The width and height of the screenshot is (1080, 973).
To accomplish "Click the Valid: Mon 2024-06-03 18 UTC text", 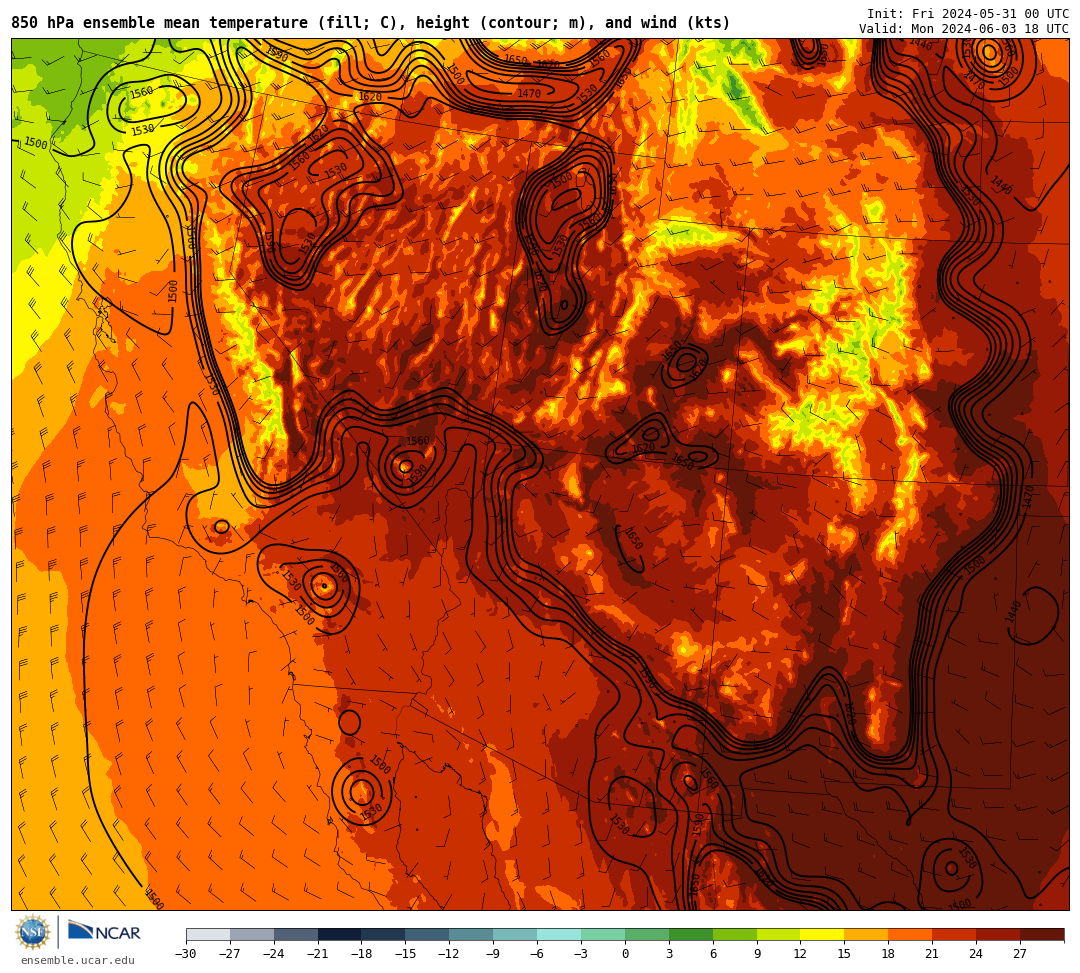I will pos(964,29).
